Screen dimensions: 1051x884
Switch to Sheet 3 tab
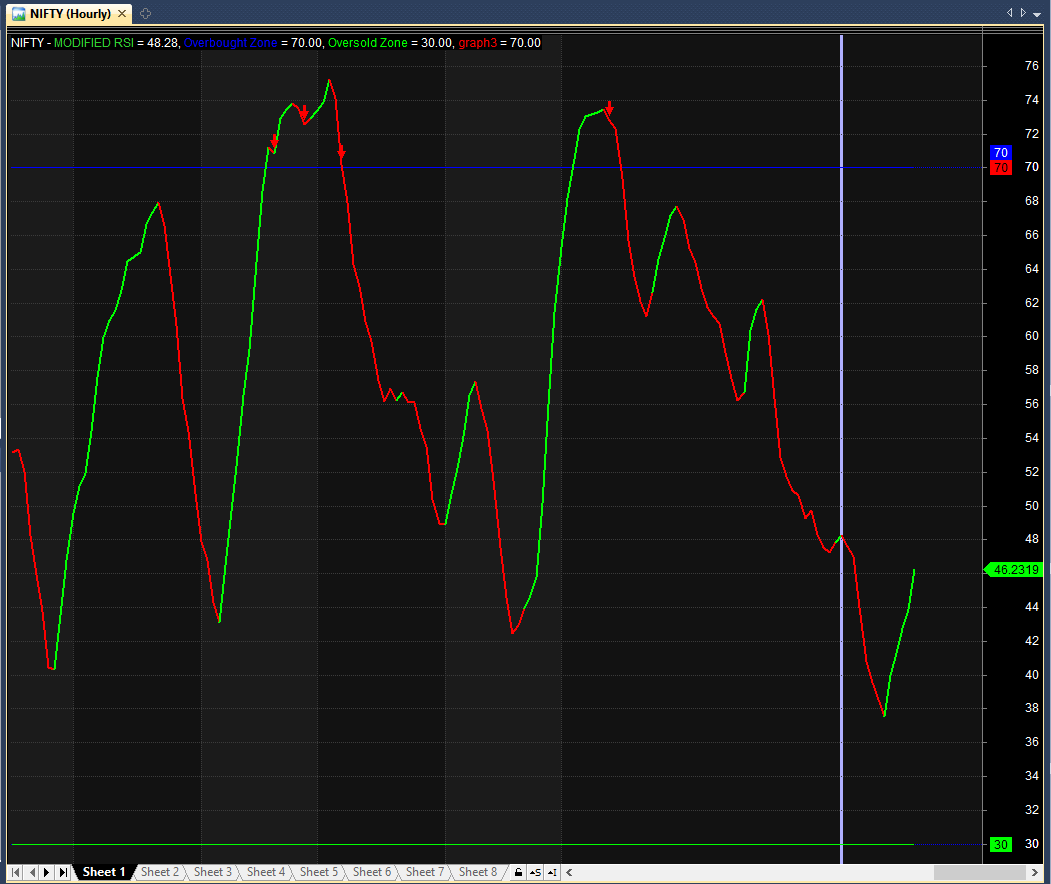(x=212, y=872)
